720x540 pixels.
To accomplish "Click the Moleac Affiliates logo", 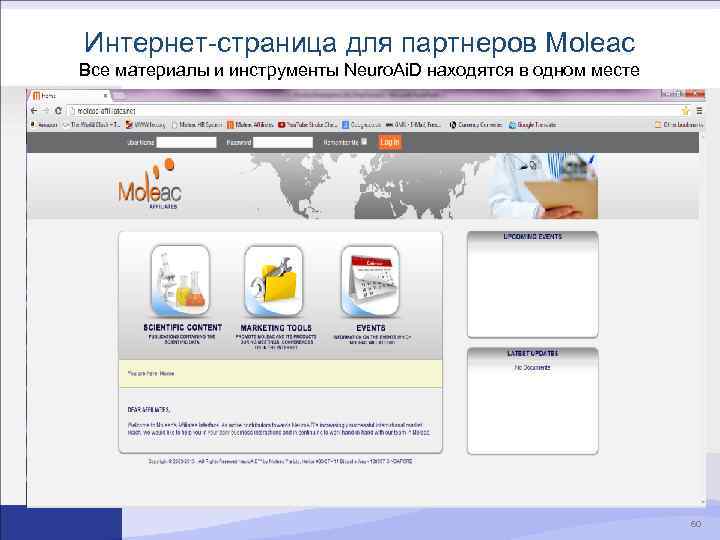I will [150, 185].
